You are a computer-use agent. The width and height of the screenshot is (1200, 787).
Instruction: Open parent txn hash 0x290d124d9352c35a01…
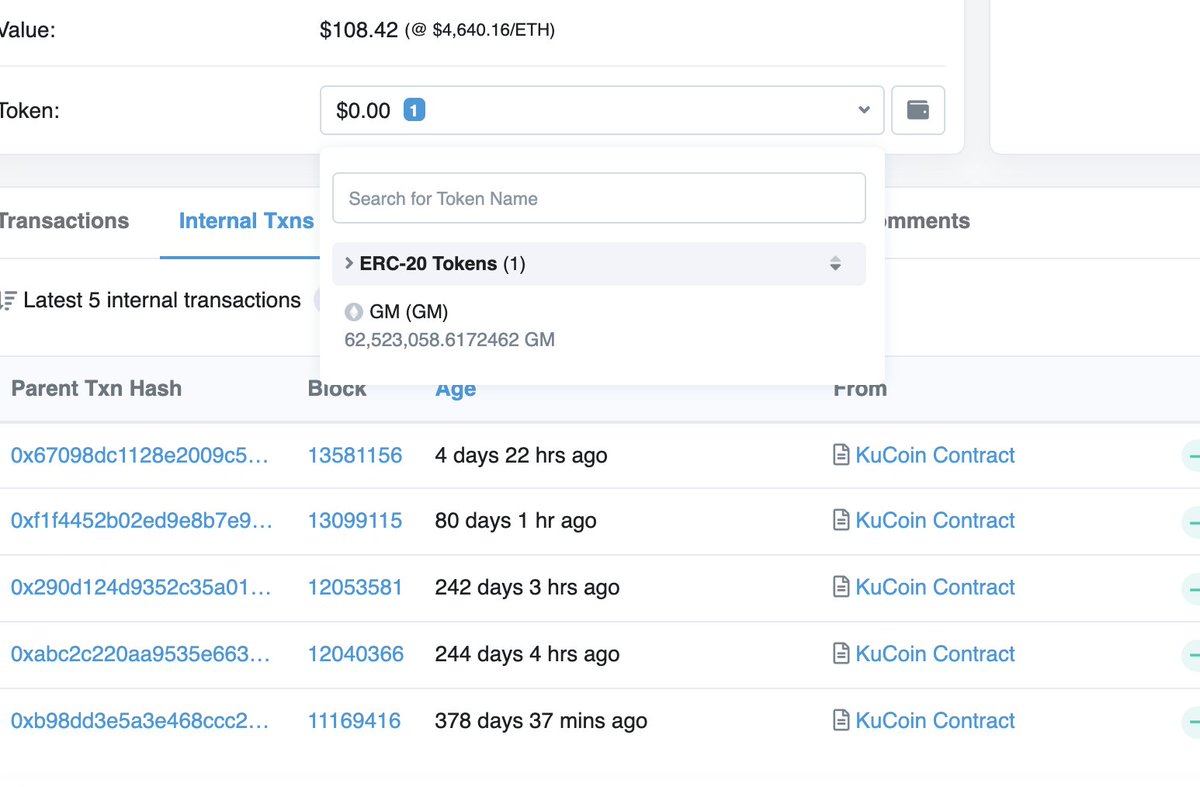140,587
